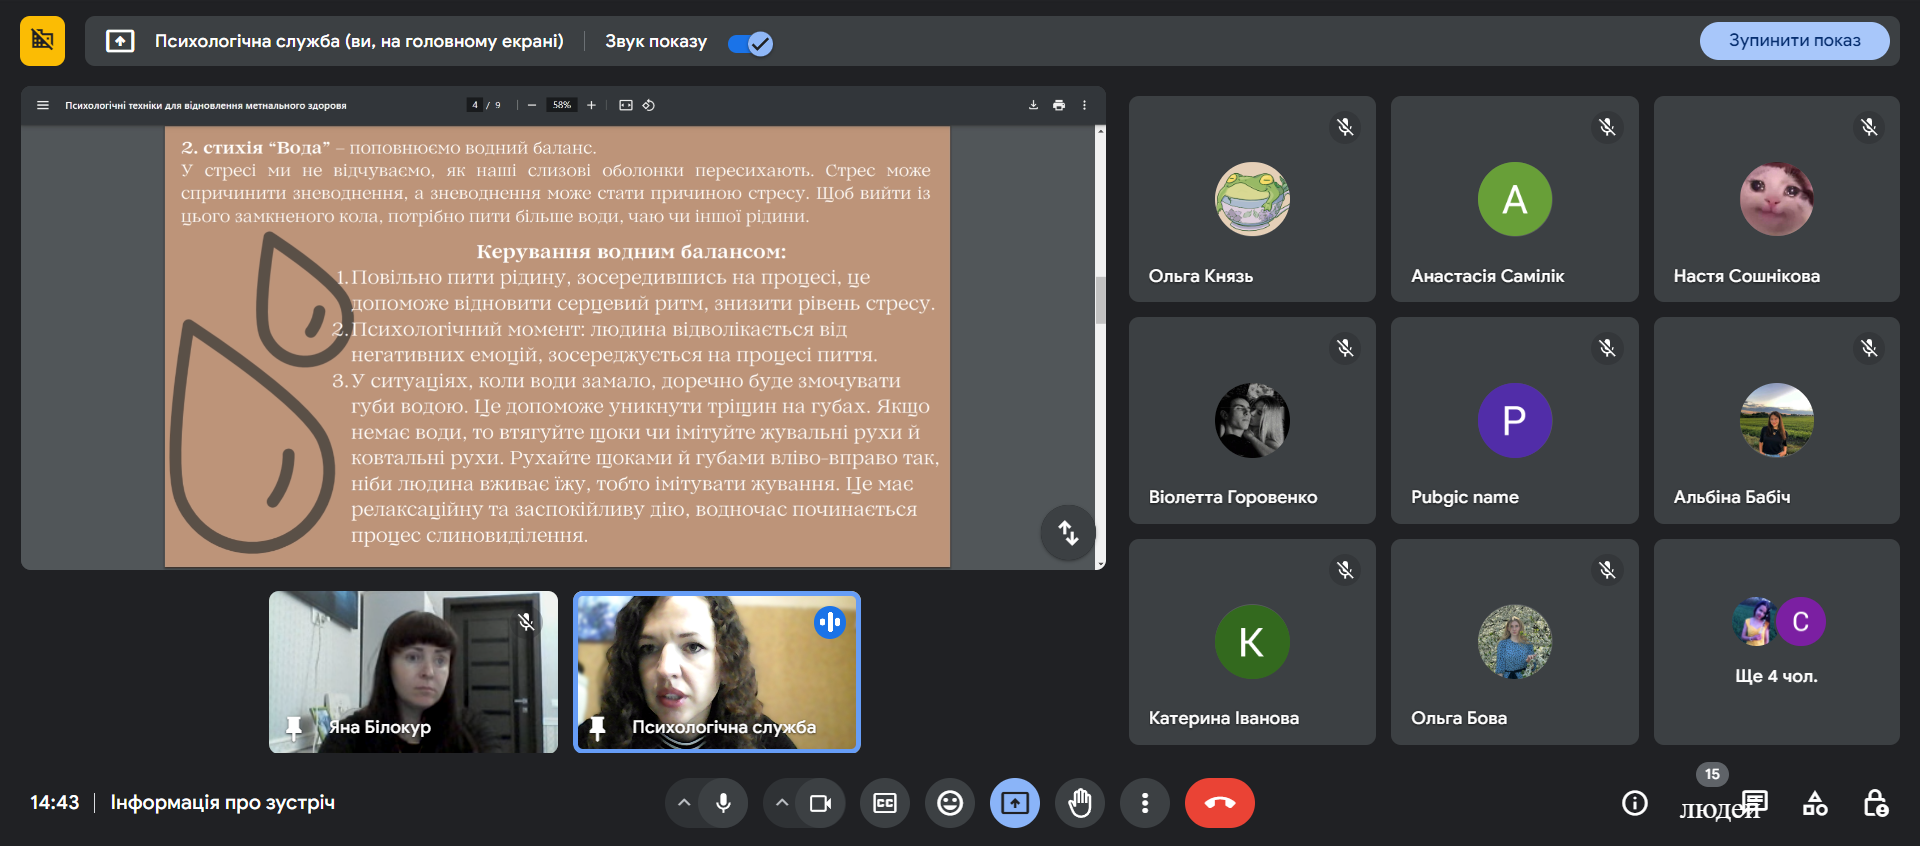Image resolution: width=1920 pixels, height=846 pixels.
Task: Open the PDF viewer sidebar menu
Action: click(43, 105)
